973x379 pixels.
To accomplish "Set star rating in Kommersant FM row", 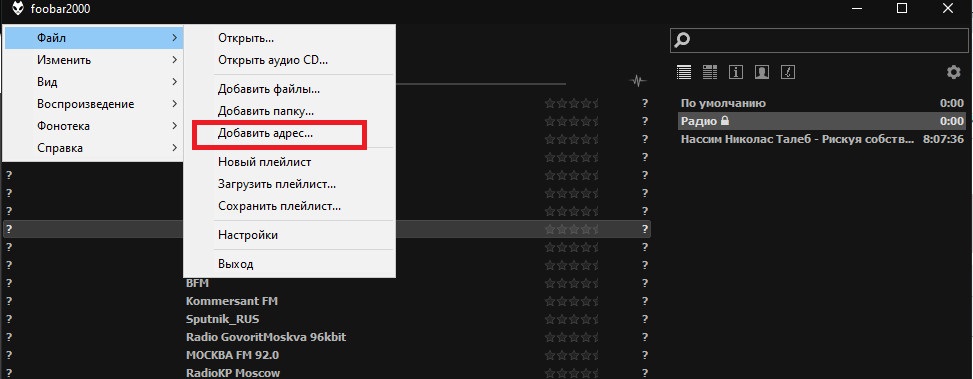I will [572, 301].
